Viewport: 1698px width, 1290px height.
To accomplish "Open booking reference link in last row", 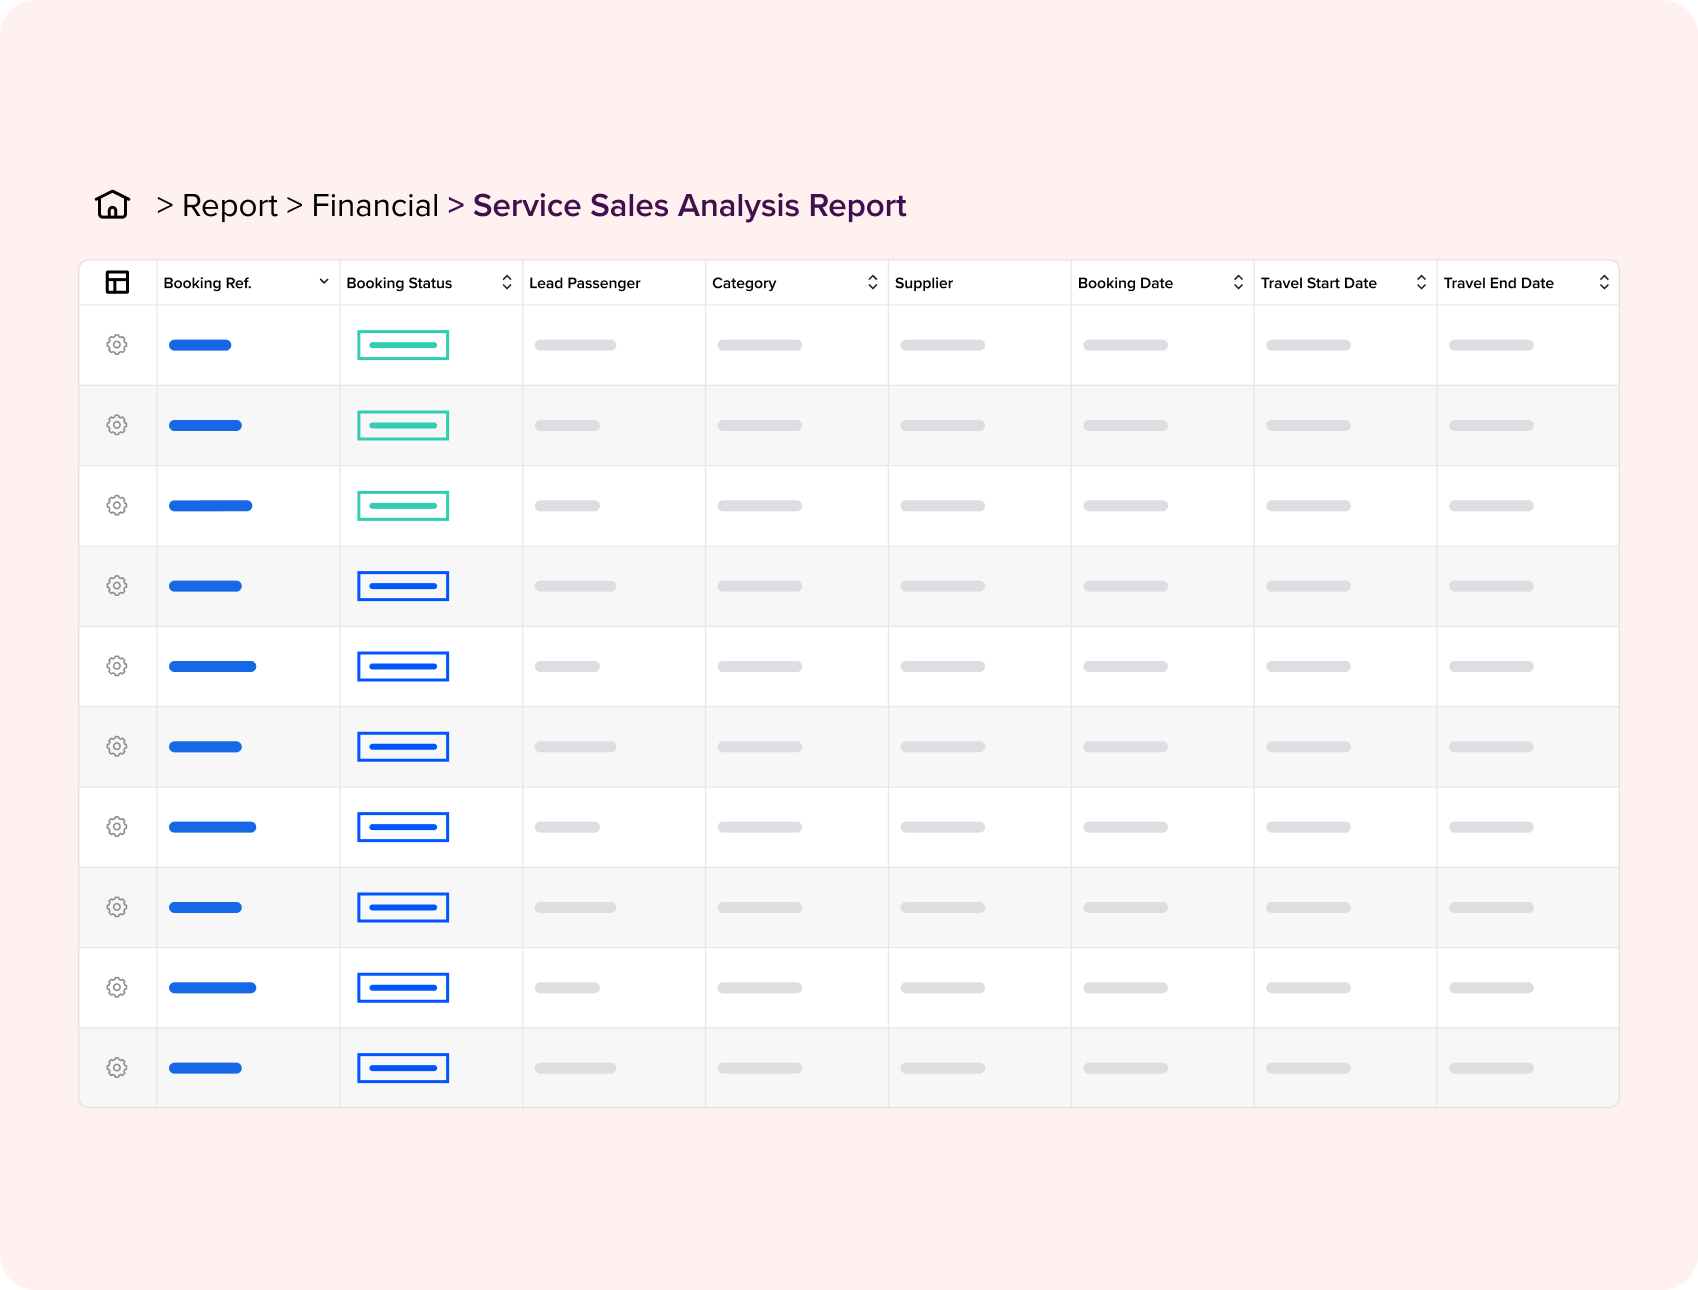I will [x=205, y=1068].
